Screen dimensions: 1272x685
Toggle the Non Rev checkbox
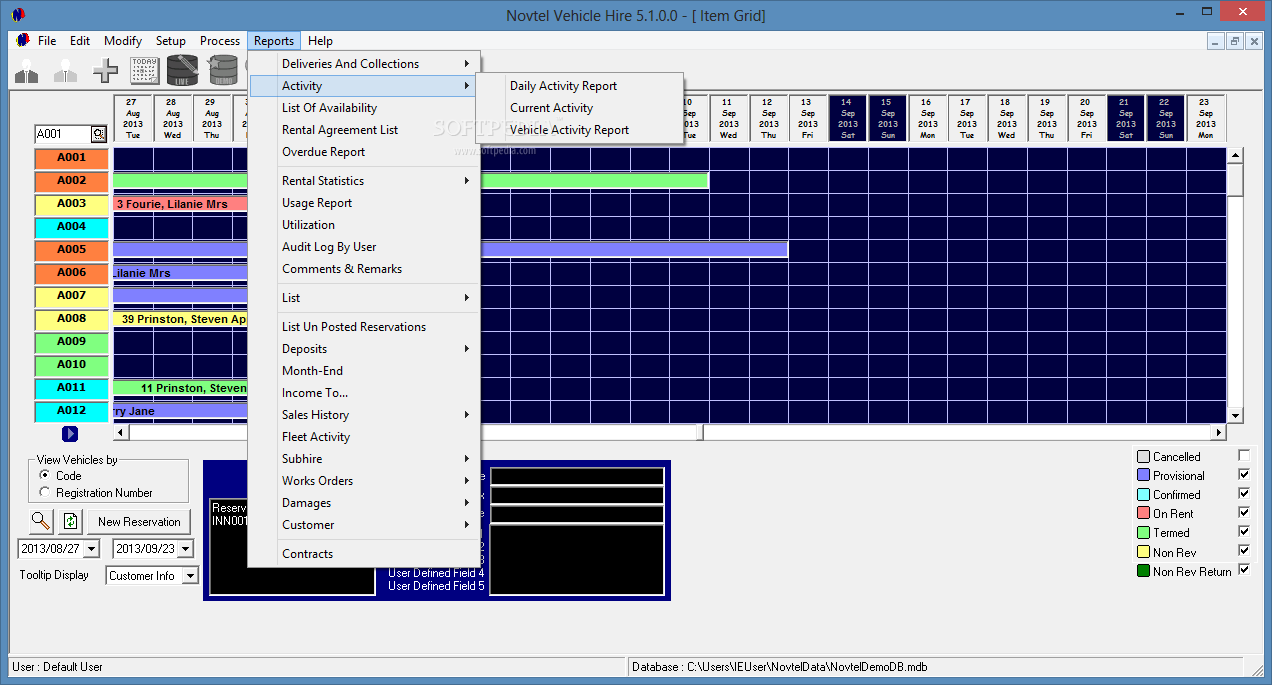coord(1244,551)
